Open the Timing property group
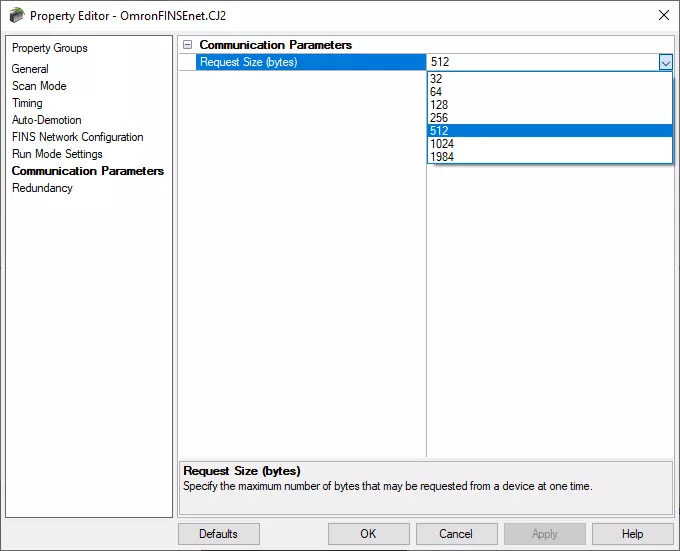This screenshot has width=680, height=551. tap(27, 103)
